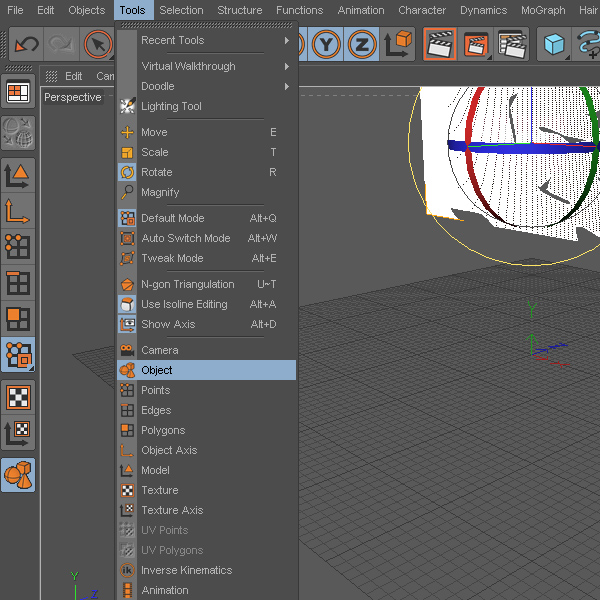This screenshot has width=600, height=600.
Task: Choose Default Mode in Tools menu
Action: (207, 218)
